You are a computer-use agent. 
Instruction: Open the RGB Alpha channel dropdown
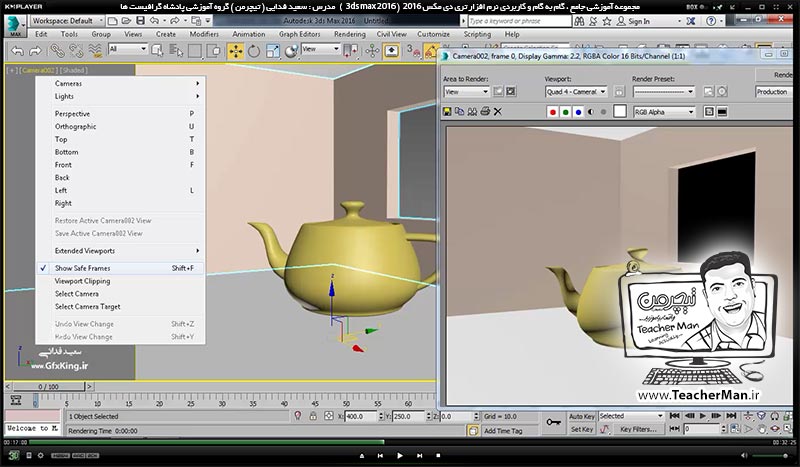coord(664,112)
